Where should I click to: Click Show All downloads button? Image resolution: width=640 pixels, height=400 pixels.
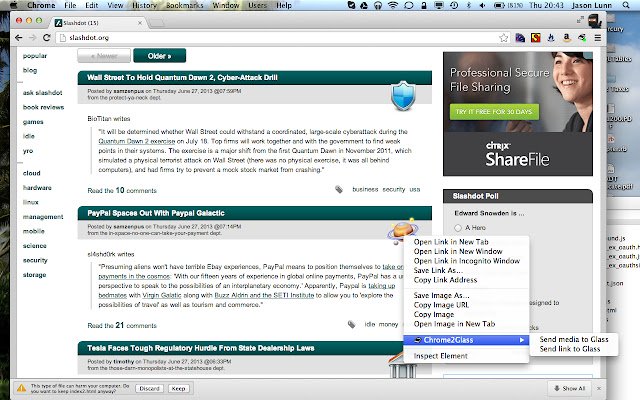pyautogui.click(x=569, y=388)
